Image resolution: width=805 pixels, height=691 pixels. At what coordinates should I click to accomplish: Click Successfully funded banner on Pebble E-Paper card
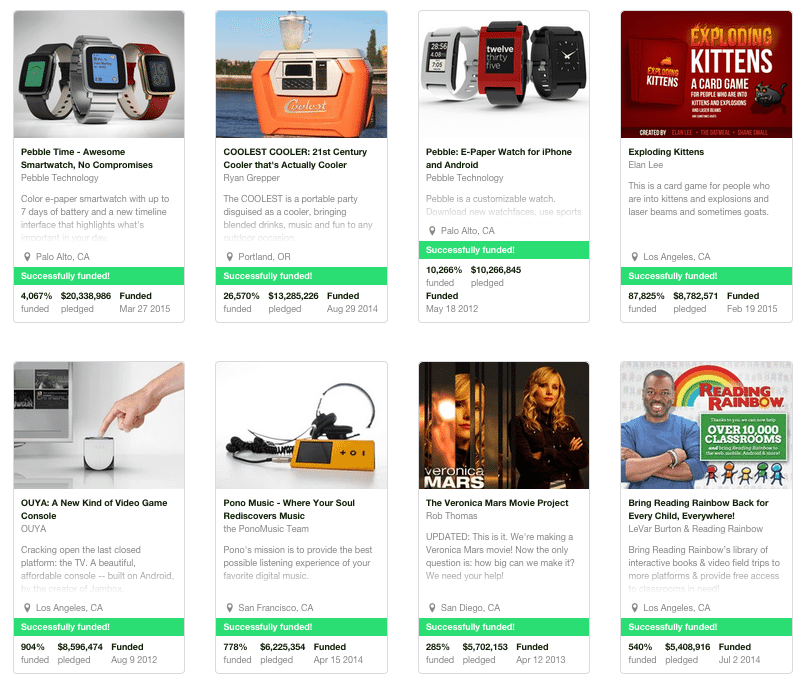pyautogui.click(x=504, y=250)
